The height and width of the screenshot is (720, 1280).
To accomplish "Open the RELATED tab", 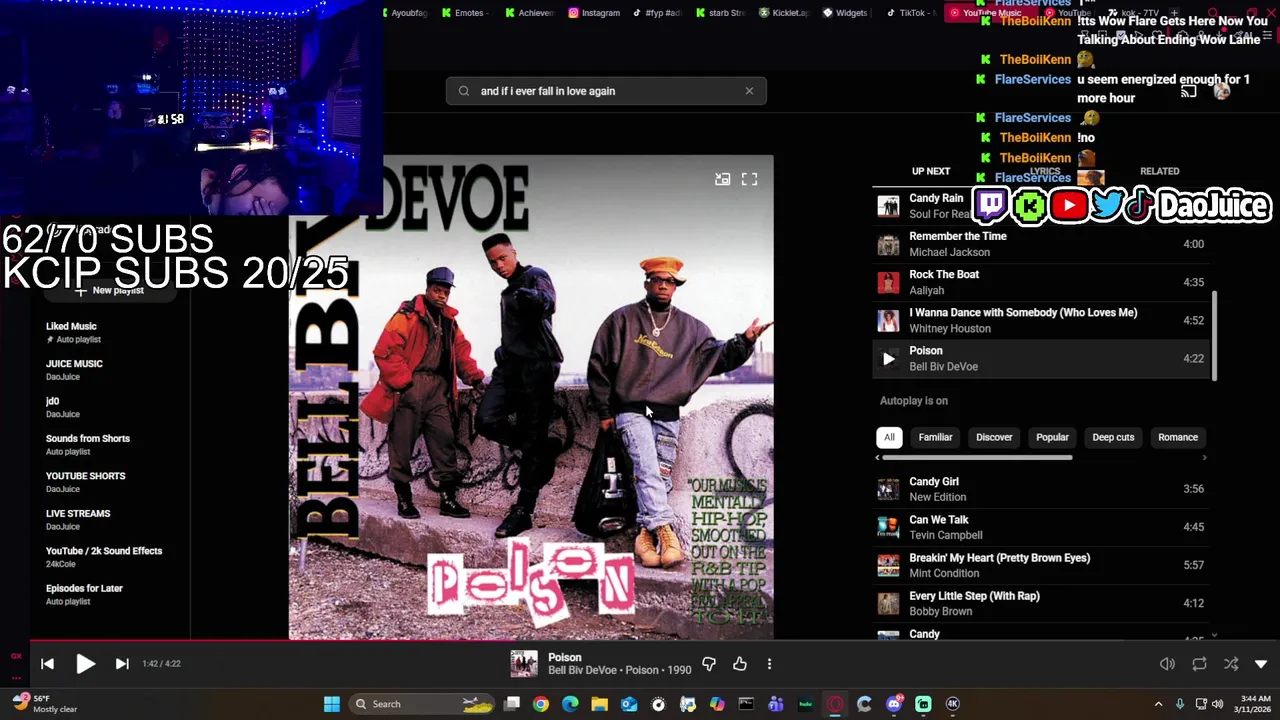I will click(x=1159, y=171).
